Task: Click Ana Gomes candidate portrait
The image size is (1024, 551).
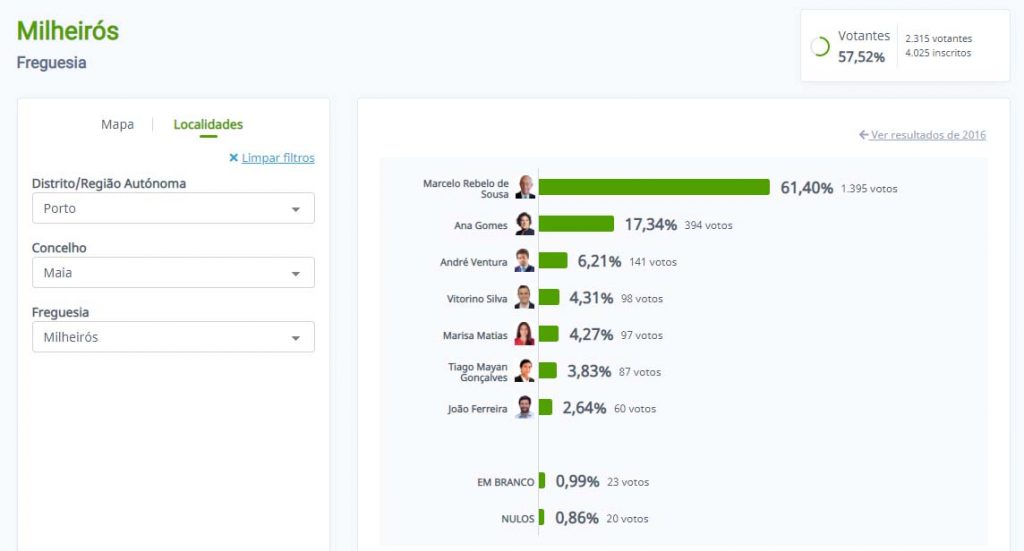Action: (x=525, y=224)
